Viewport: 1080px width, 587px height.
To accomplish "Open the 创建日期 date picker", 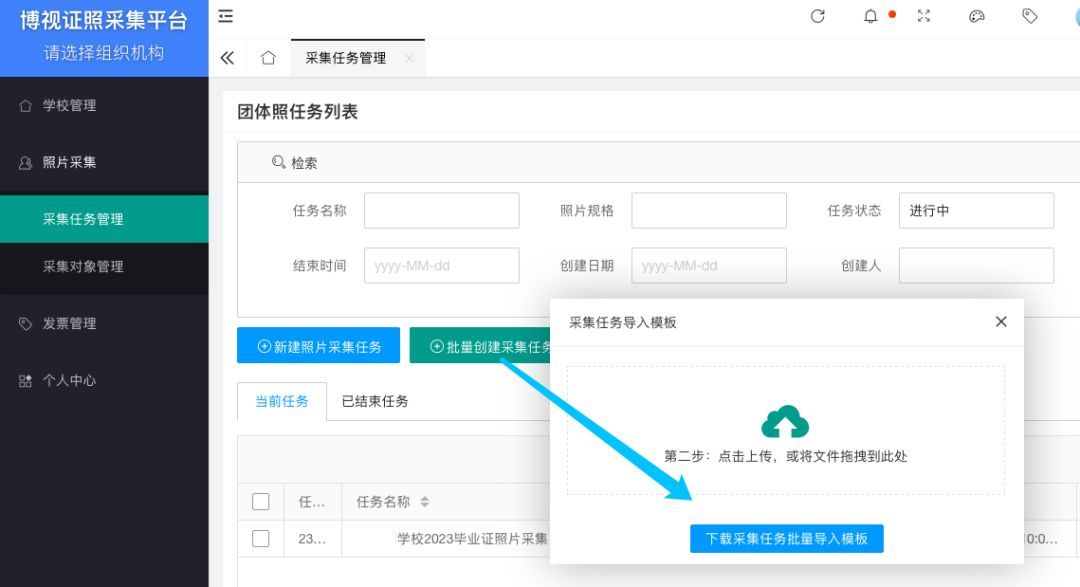I will point(708,265).
